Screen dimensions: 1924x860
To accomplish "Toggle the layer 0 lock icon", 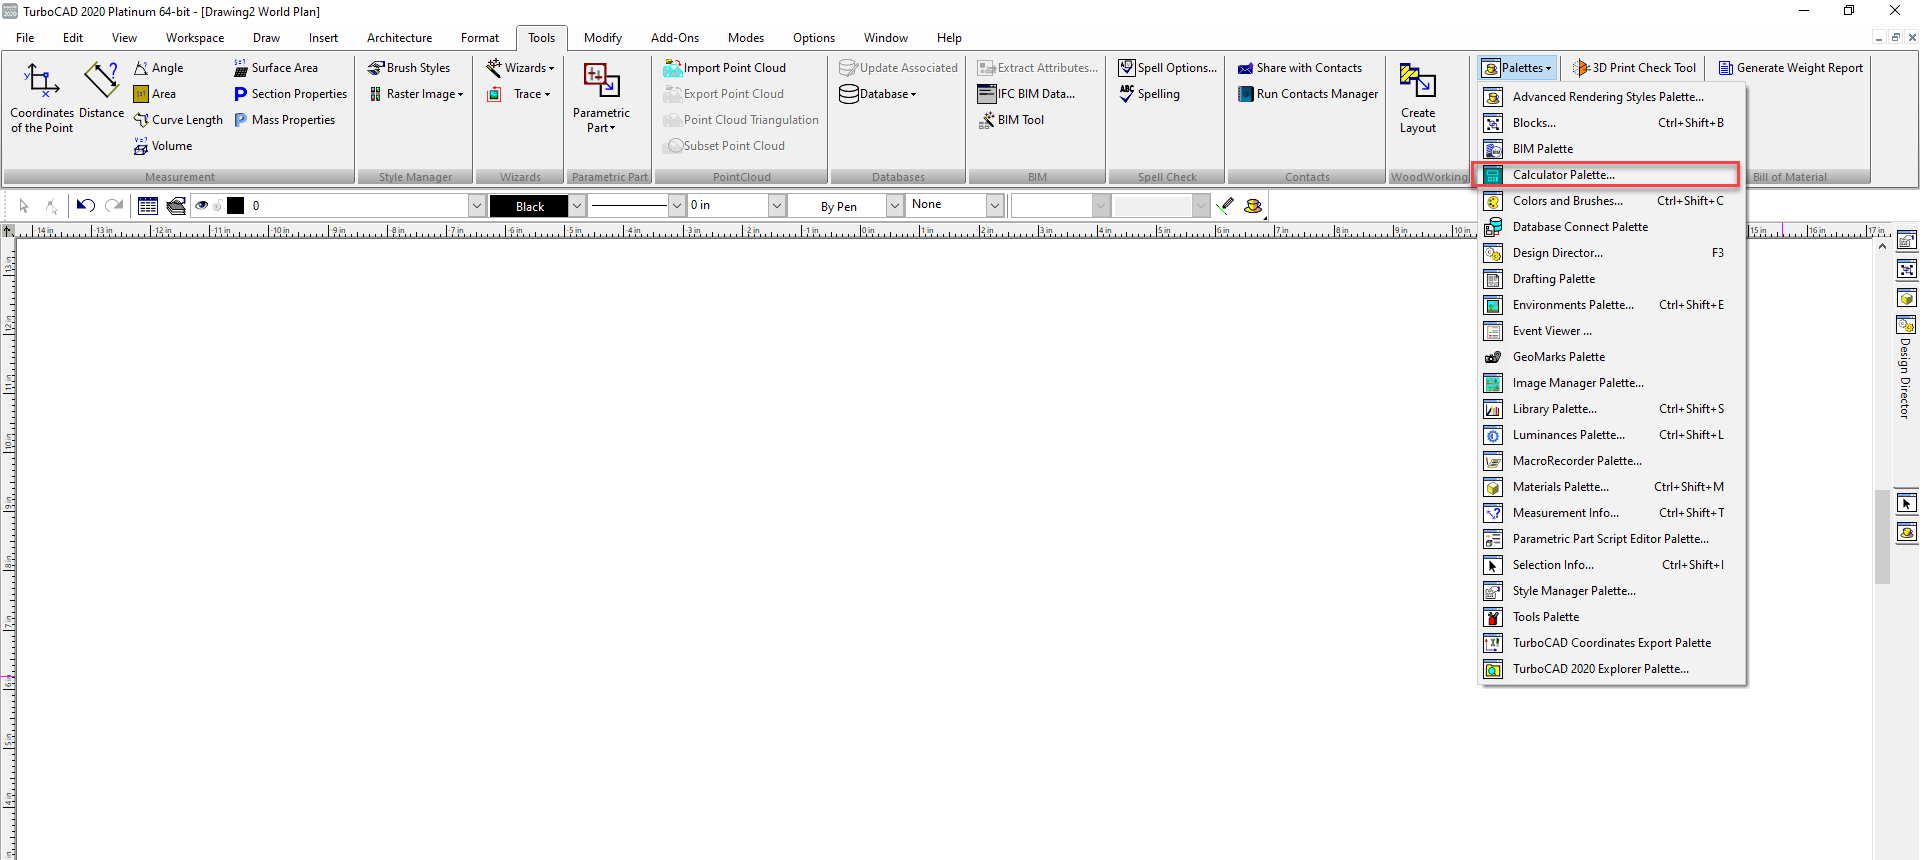I will [217, 206].
